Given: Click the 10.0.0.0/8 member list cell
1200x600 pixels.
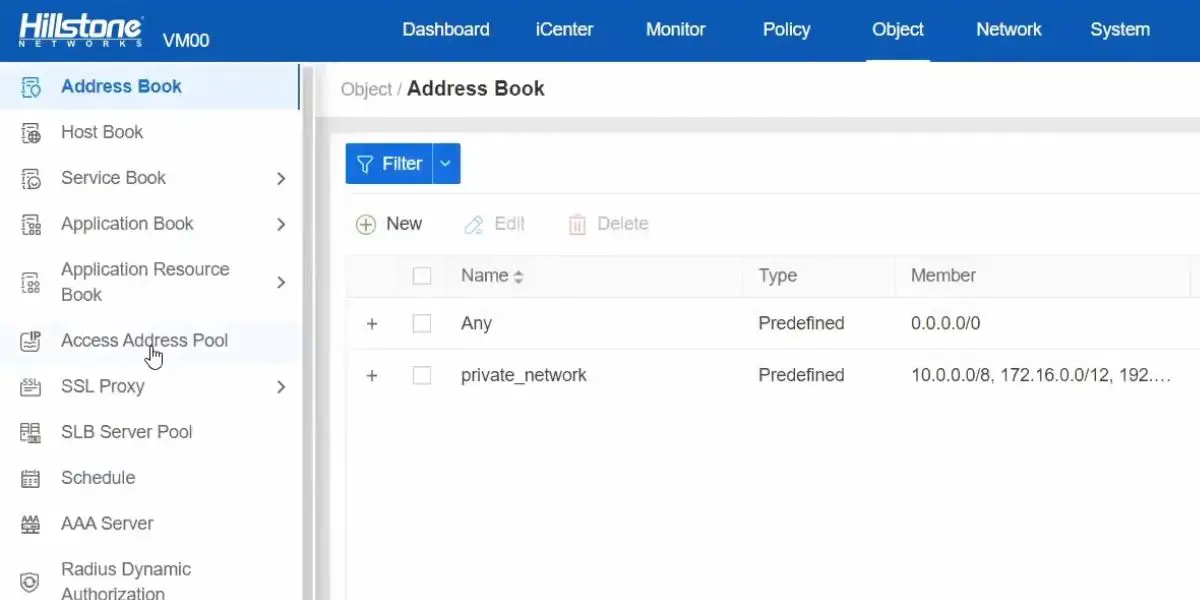Looking at the screenshot, I should coord(1041,376).
